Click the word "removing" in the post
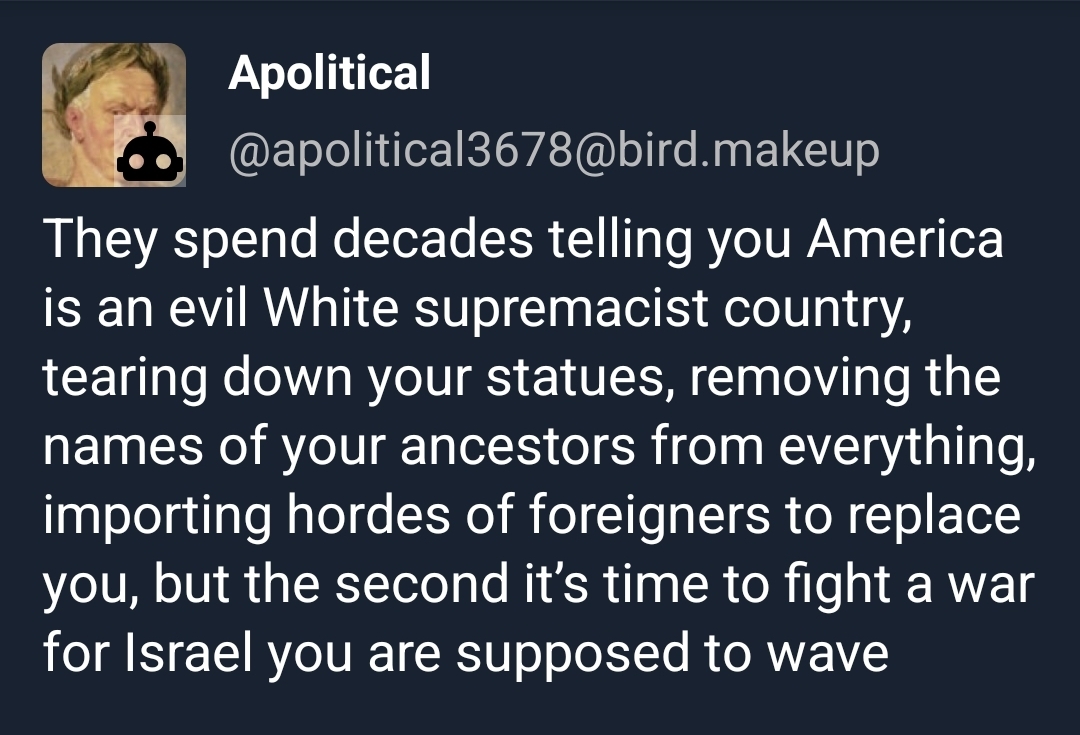This screenshot has width=1080, height=735. (x=775, y=379)
